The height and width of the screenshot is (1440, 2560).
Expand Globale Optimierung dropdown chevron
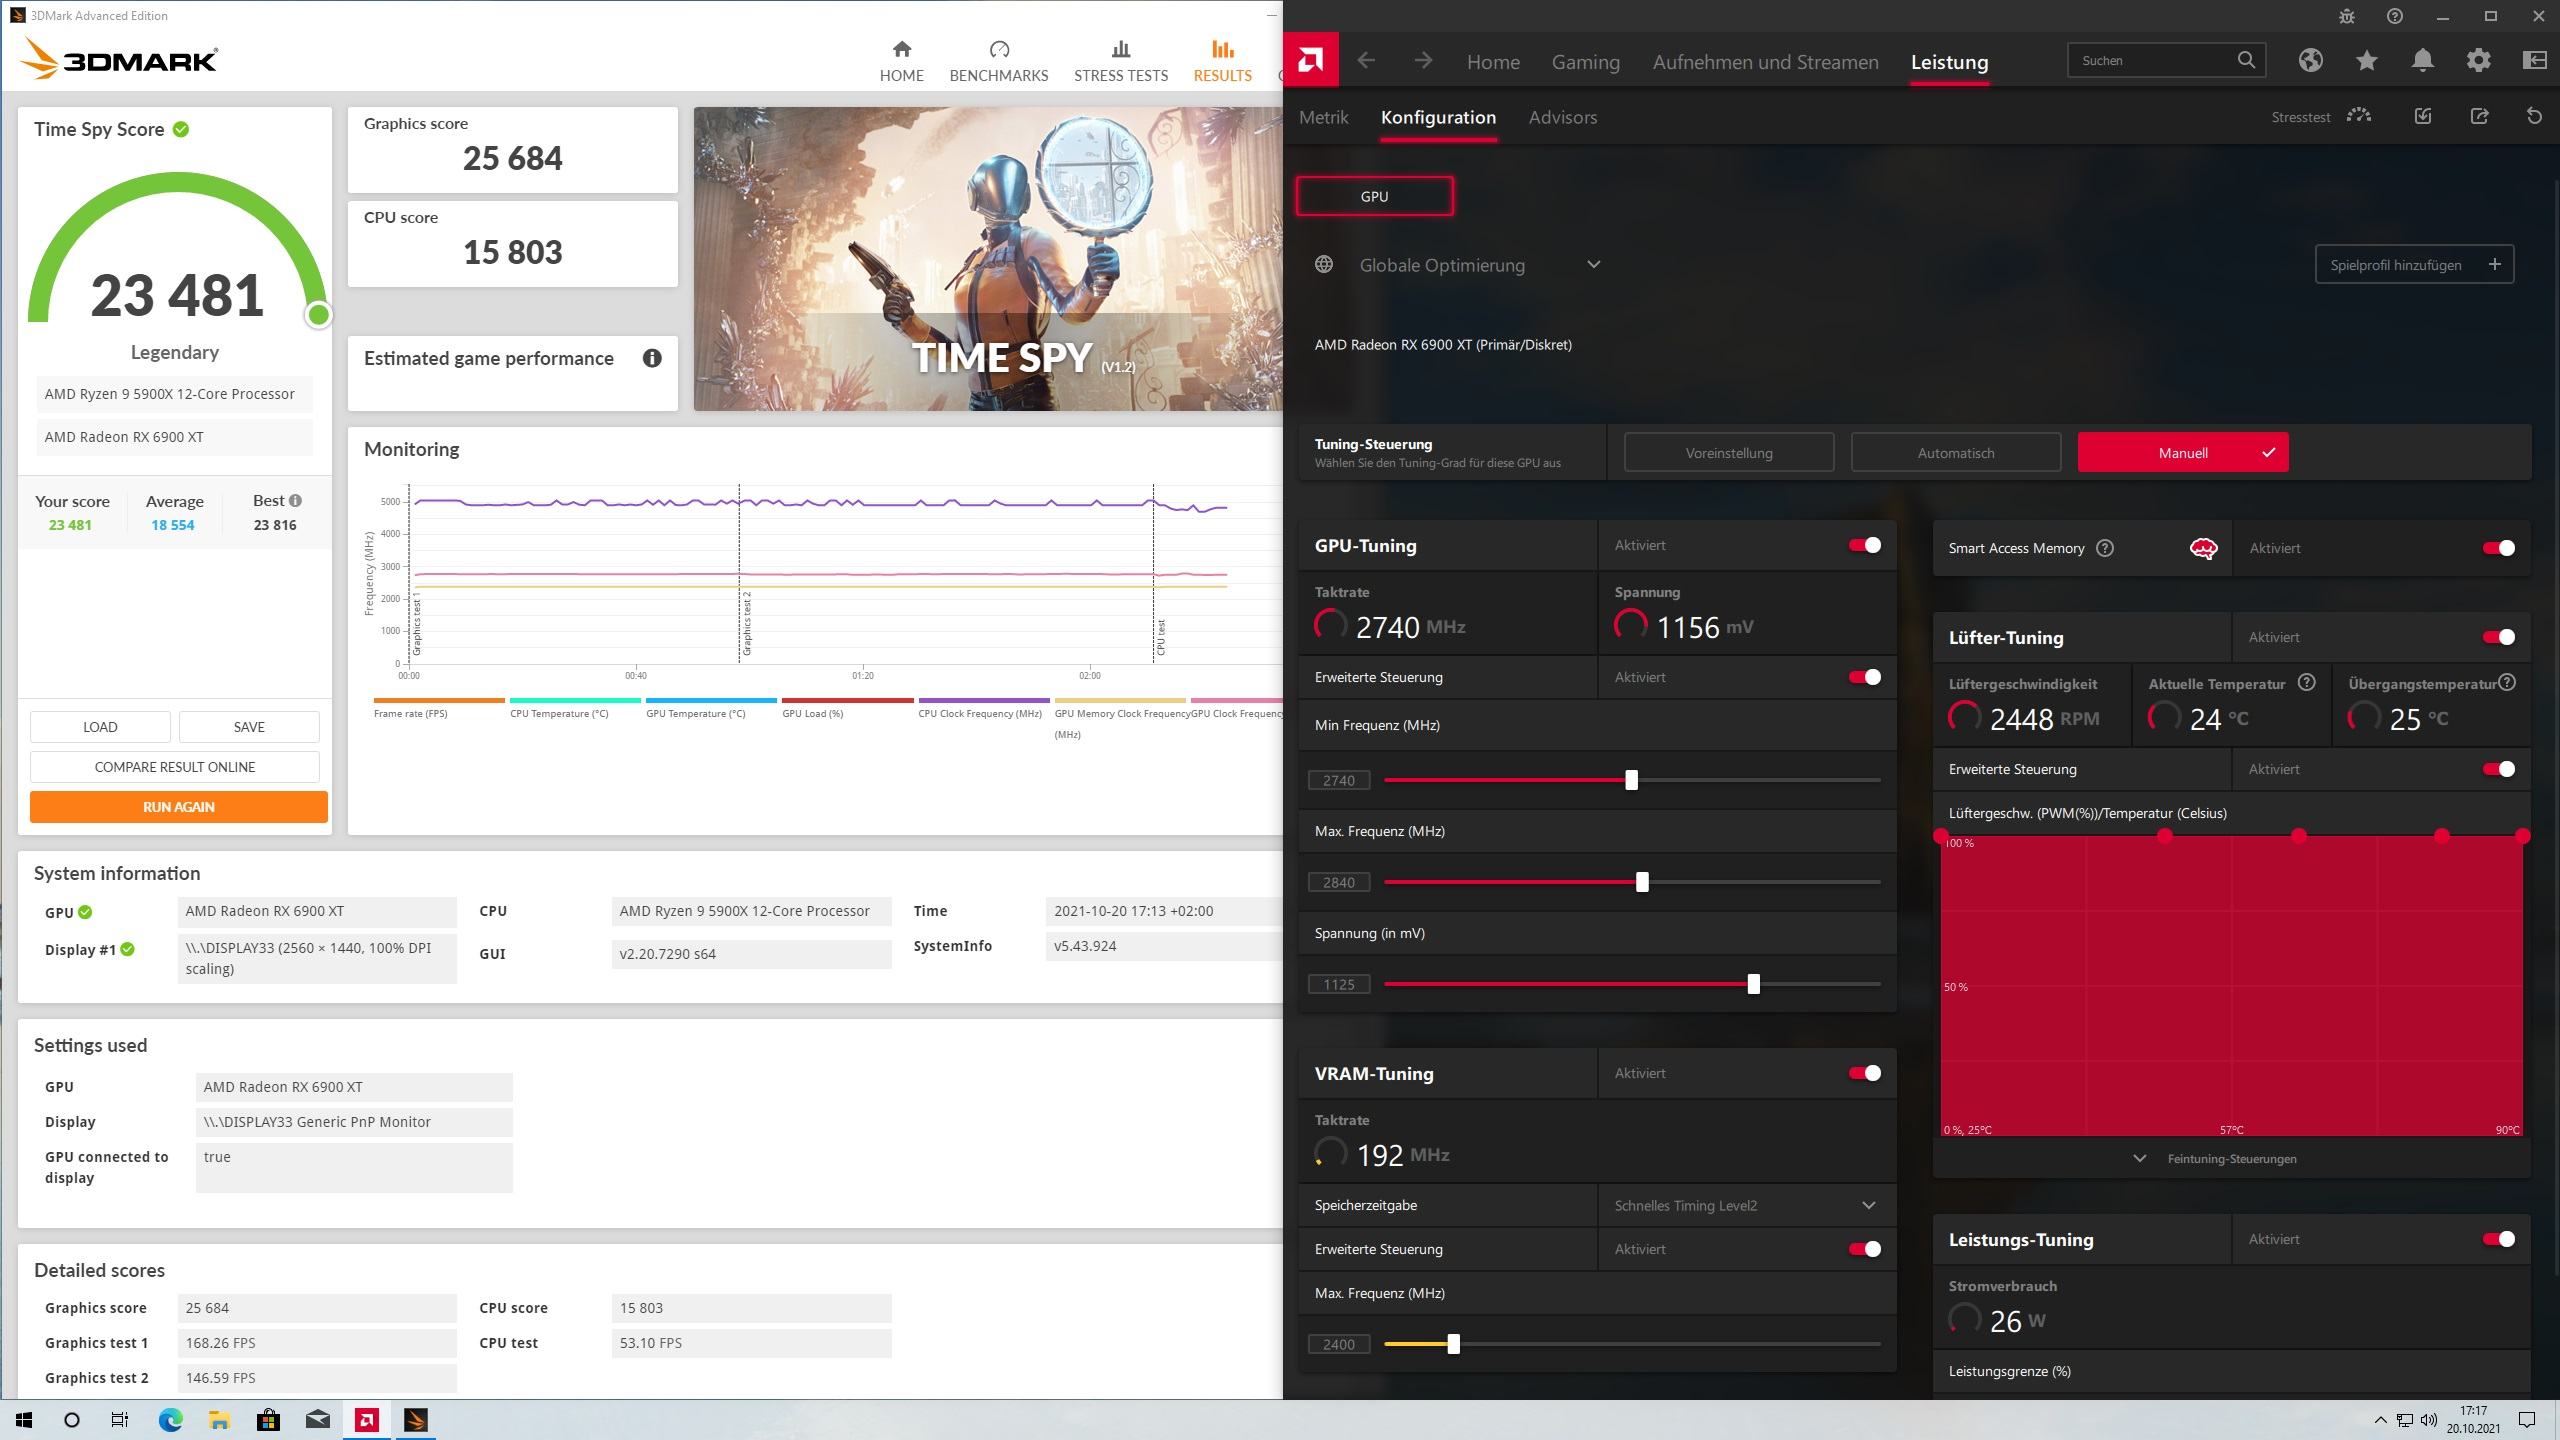(1594, 265)
